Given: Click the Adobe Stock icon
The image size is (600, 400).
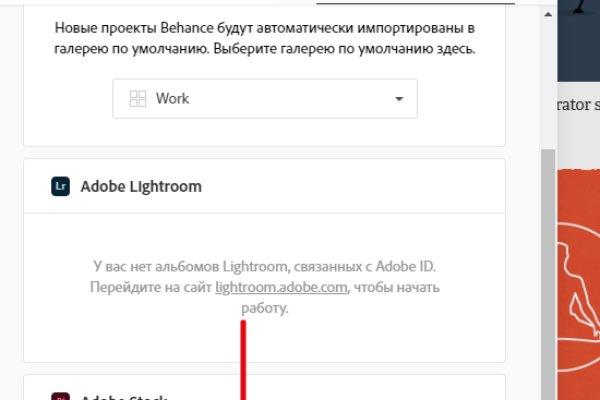Looking at the screenshot, I should [x=60, y=397].
